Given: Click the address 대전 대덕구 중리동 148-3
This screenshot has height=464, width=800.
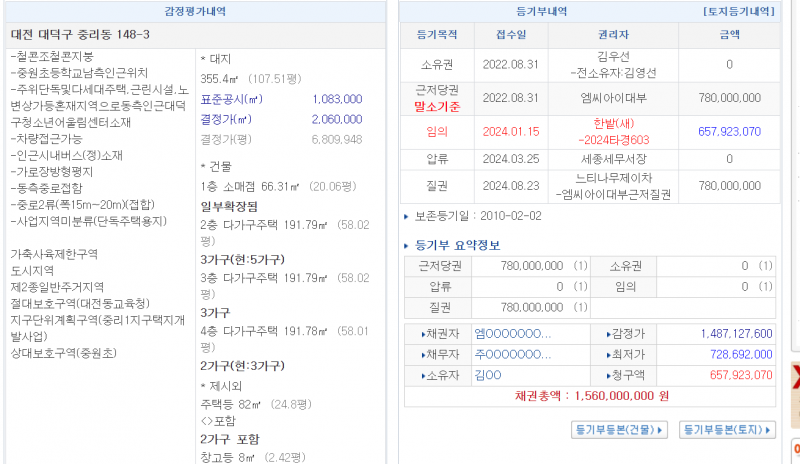Looking at the screenshot, I should tap(80, 35).
